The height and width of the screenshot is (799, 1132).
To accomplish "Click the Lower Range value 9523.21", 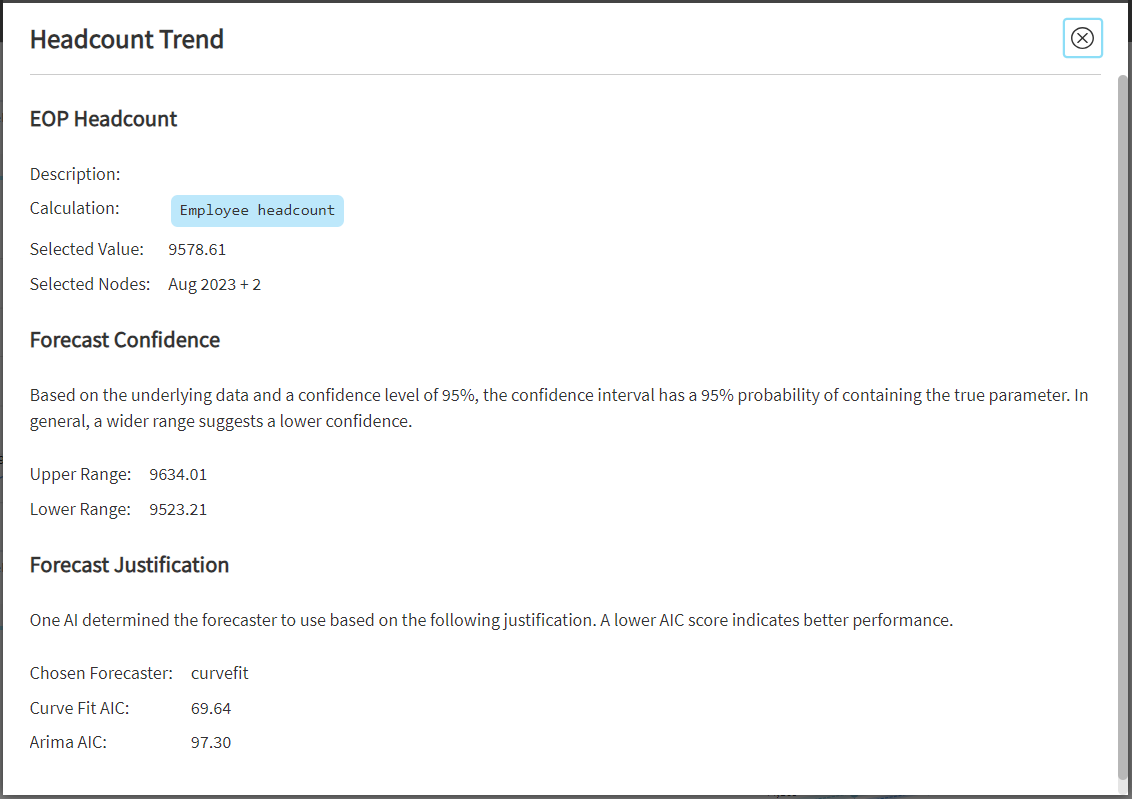I will 178,509.
